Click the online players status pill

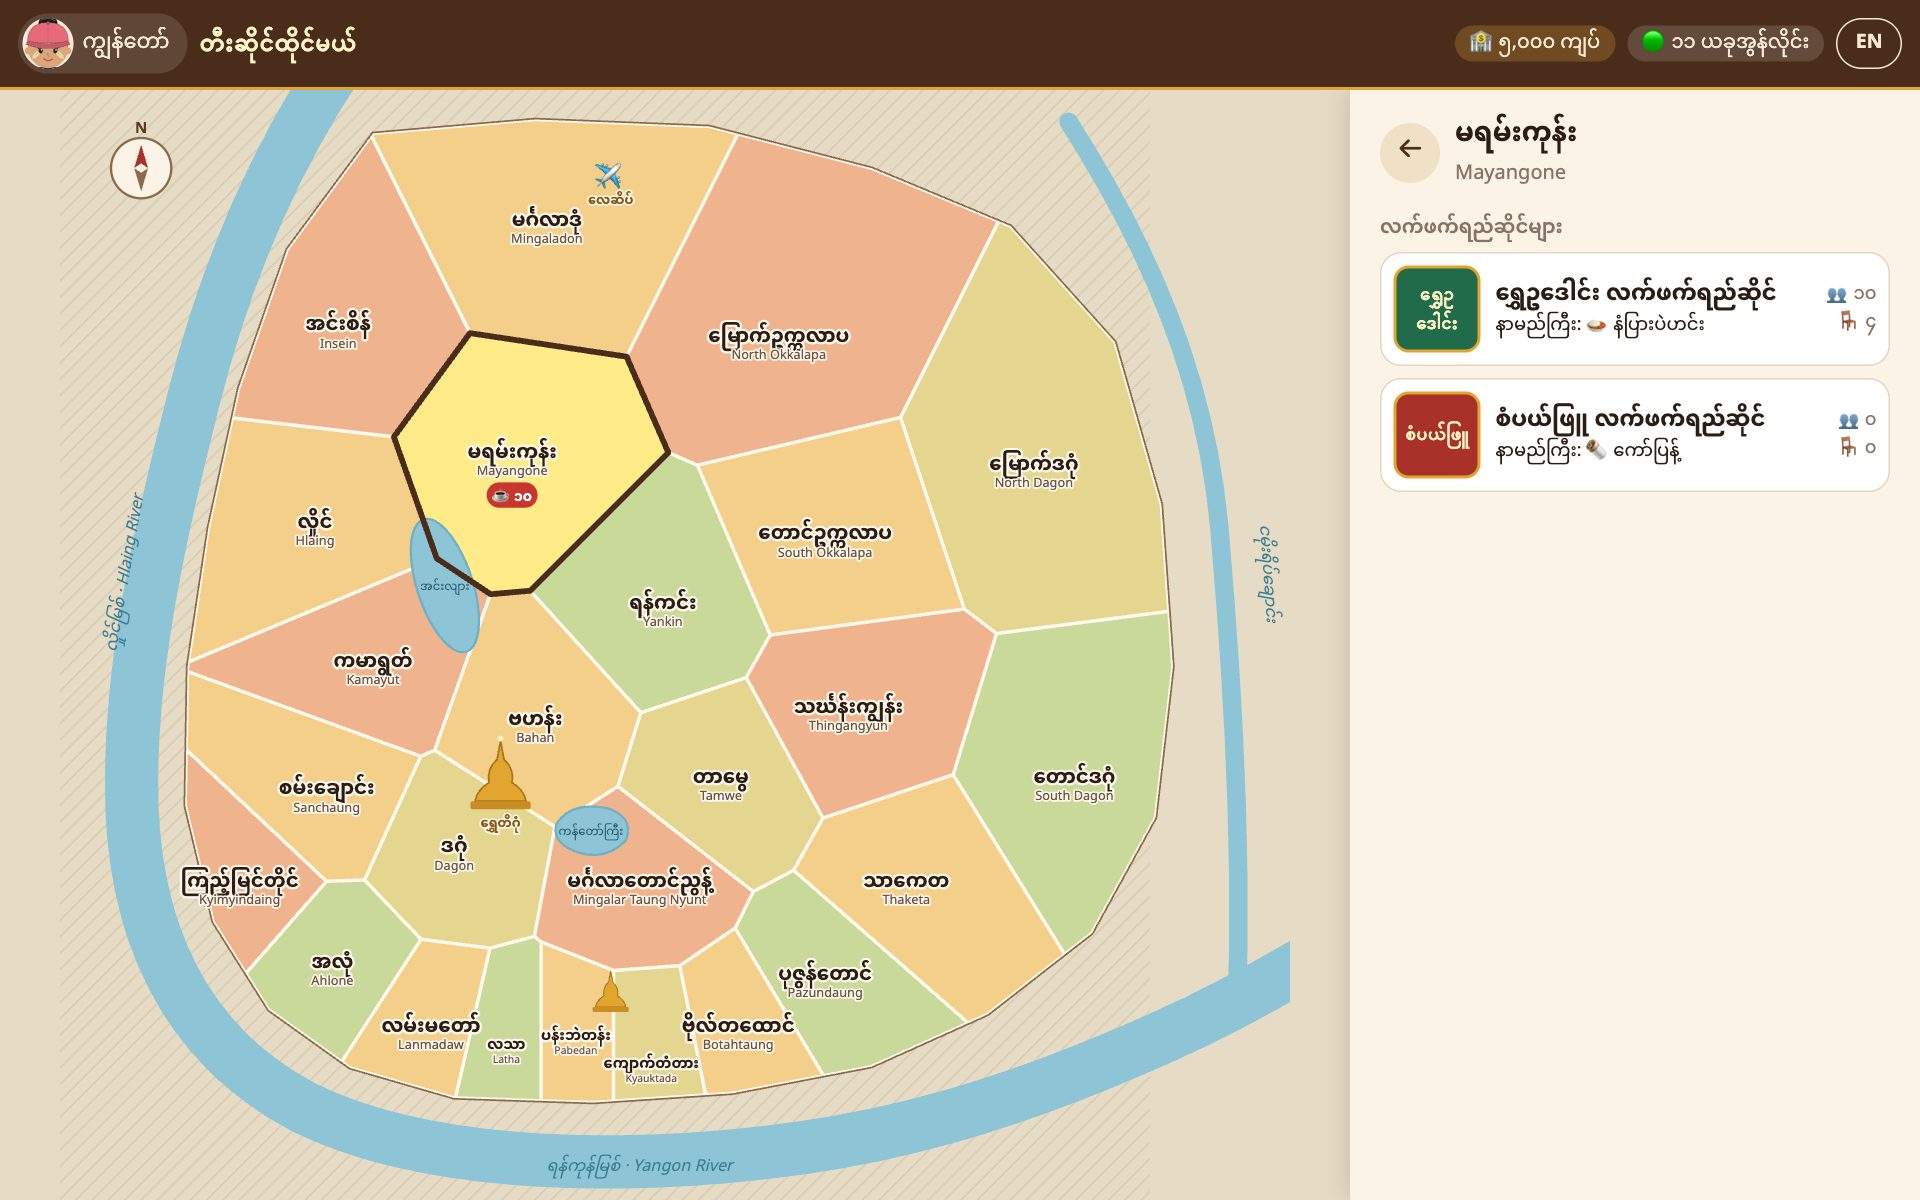coord(1725,42)
